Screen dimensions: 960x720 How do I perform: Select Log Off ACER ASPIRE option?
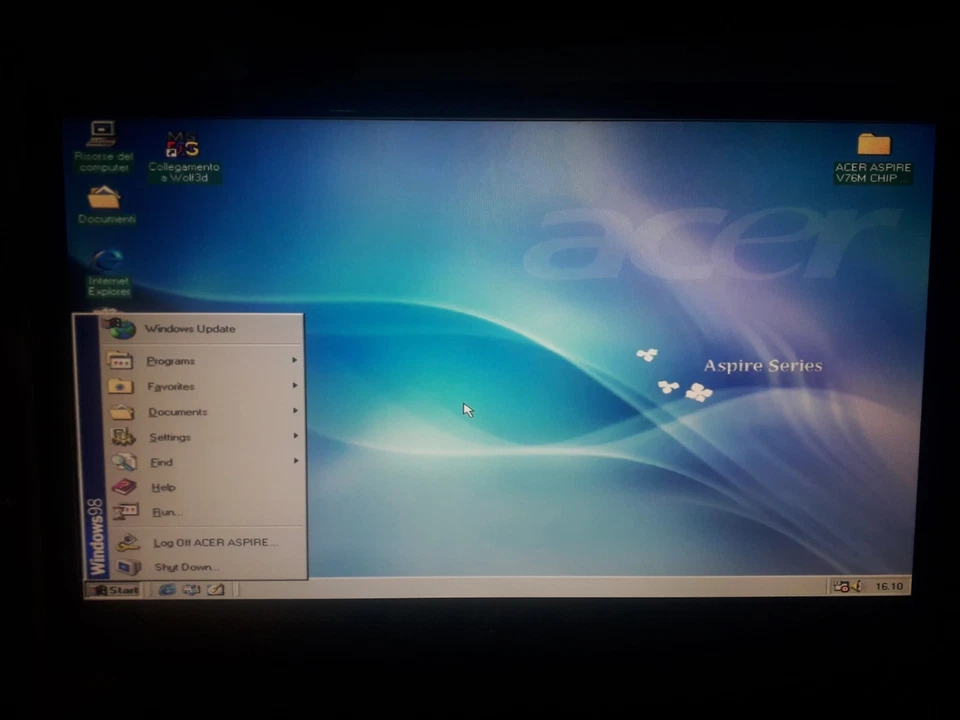coord(215,542)
